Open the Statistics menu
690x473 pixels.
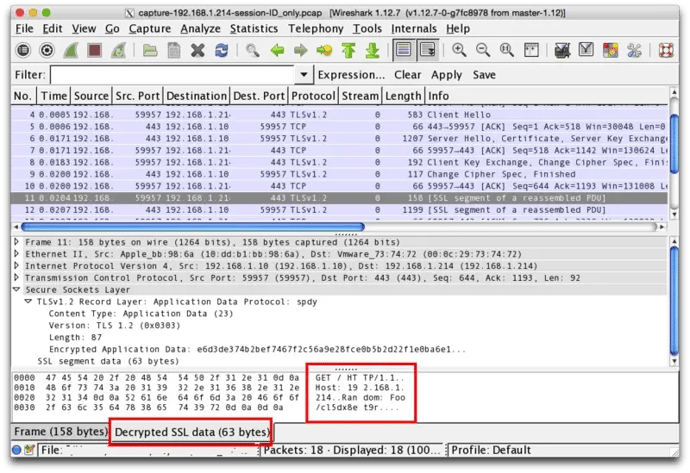[253, 28]
